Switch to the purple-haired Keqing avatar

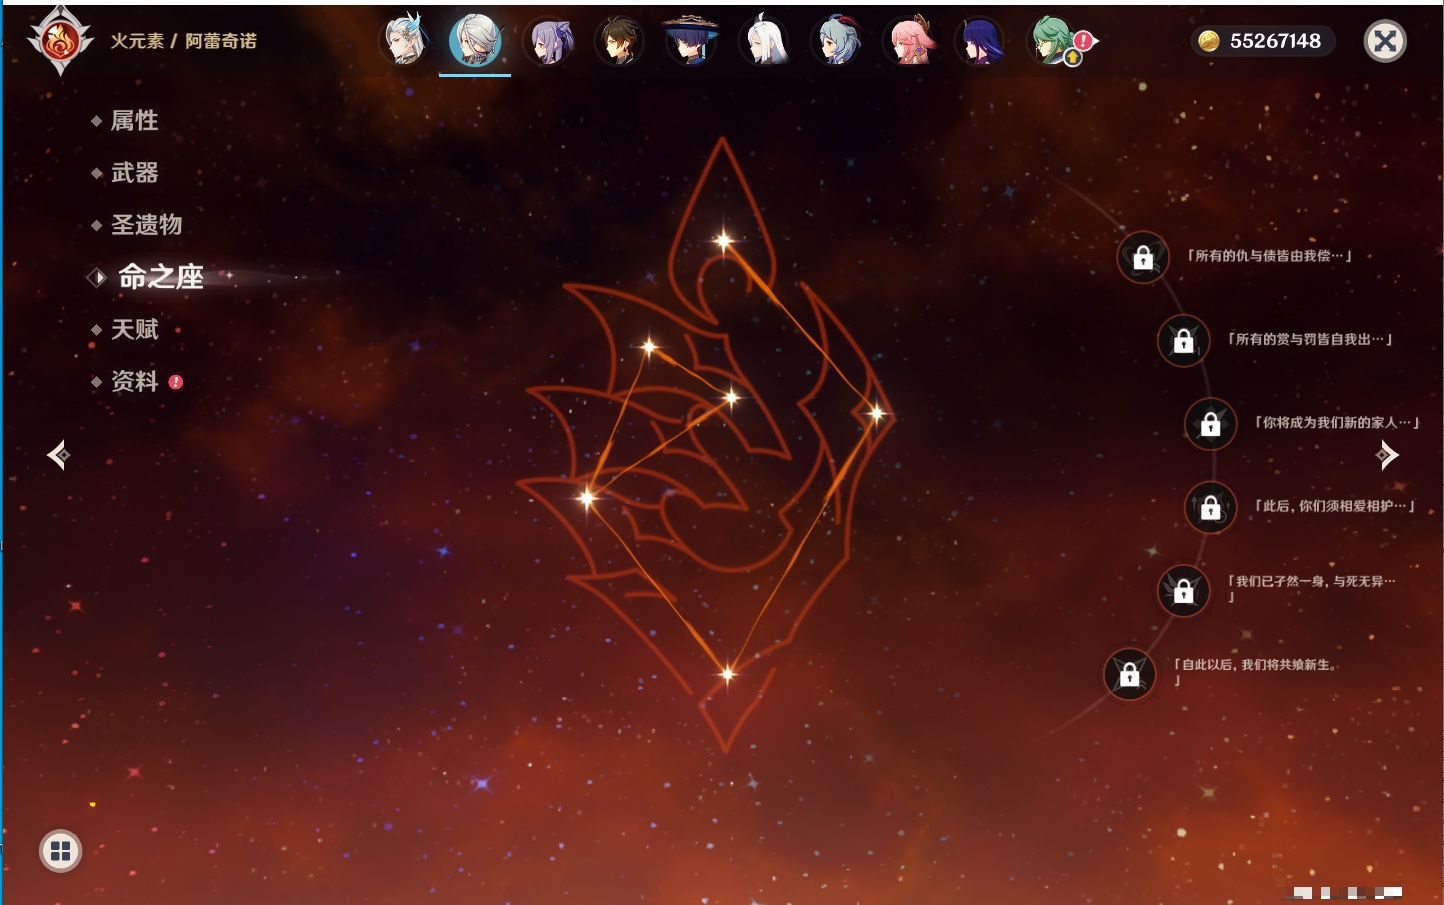coord(548,42)
